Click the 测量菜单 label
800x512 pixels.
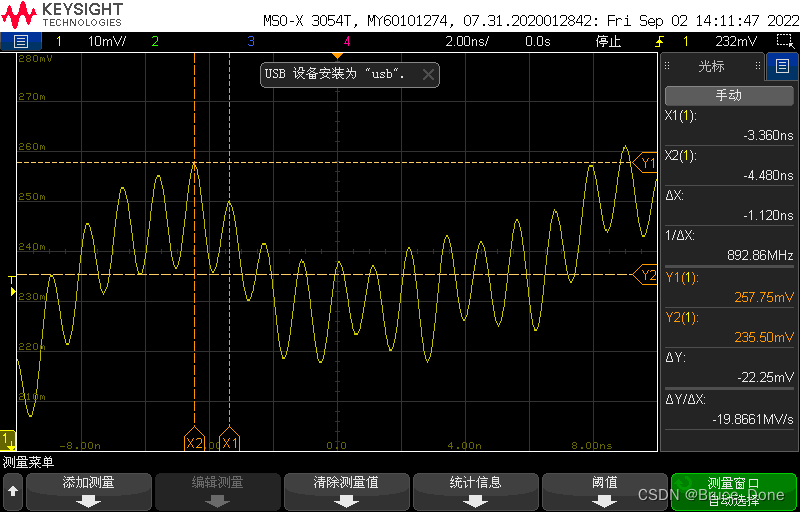coord(28,463)
